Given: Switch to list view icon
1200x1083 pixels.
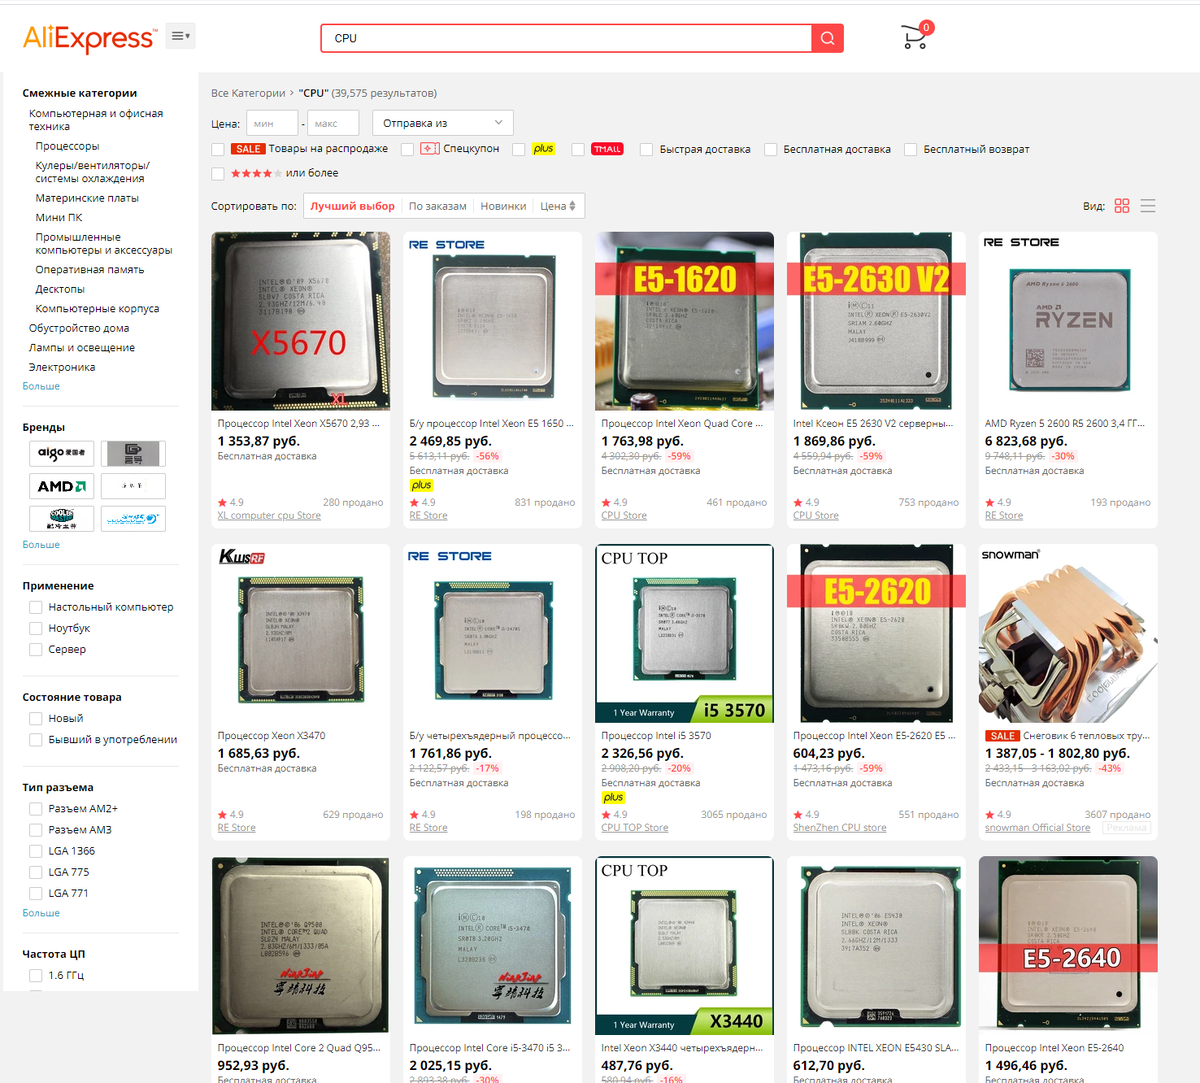Looking at the screenshot, I should click(x=1148, y=206).
